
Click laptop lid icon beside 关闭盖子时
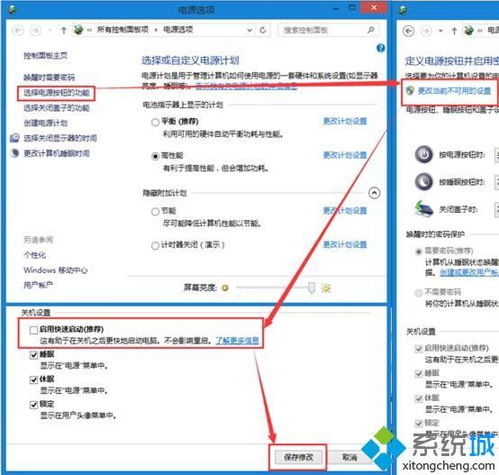[424, 209]
